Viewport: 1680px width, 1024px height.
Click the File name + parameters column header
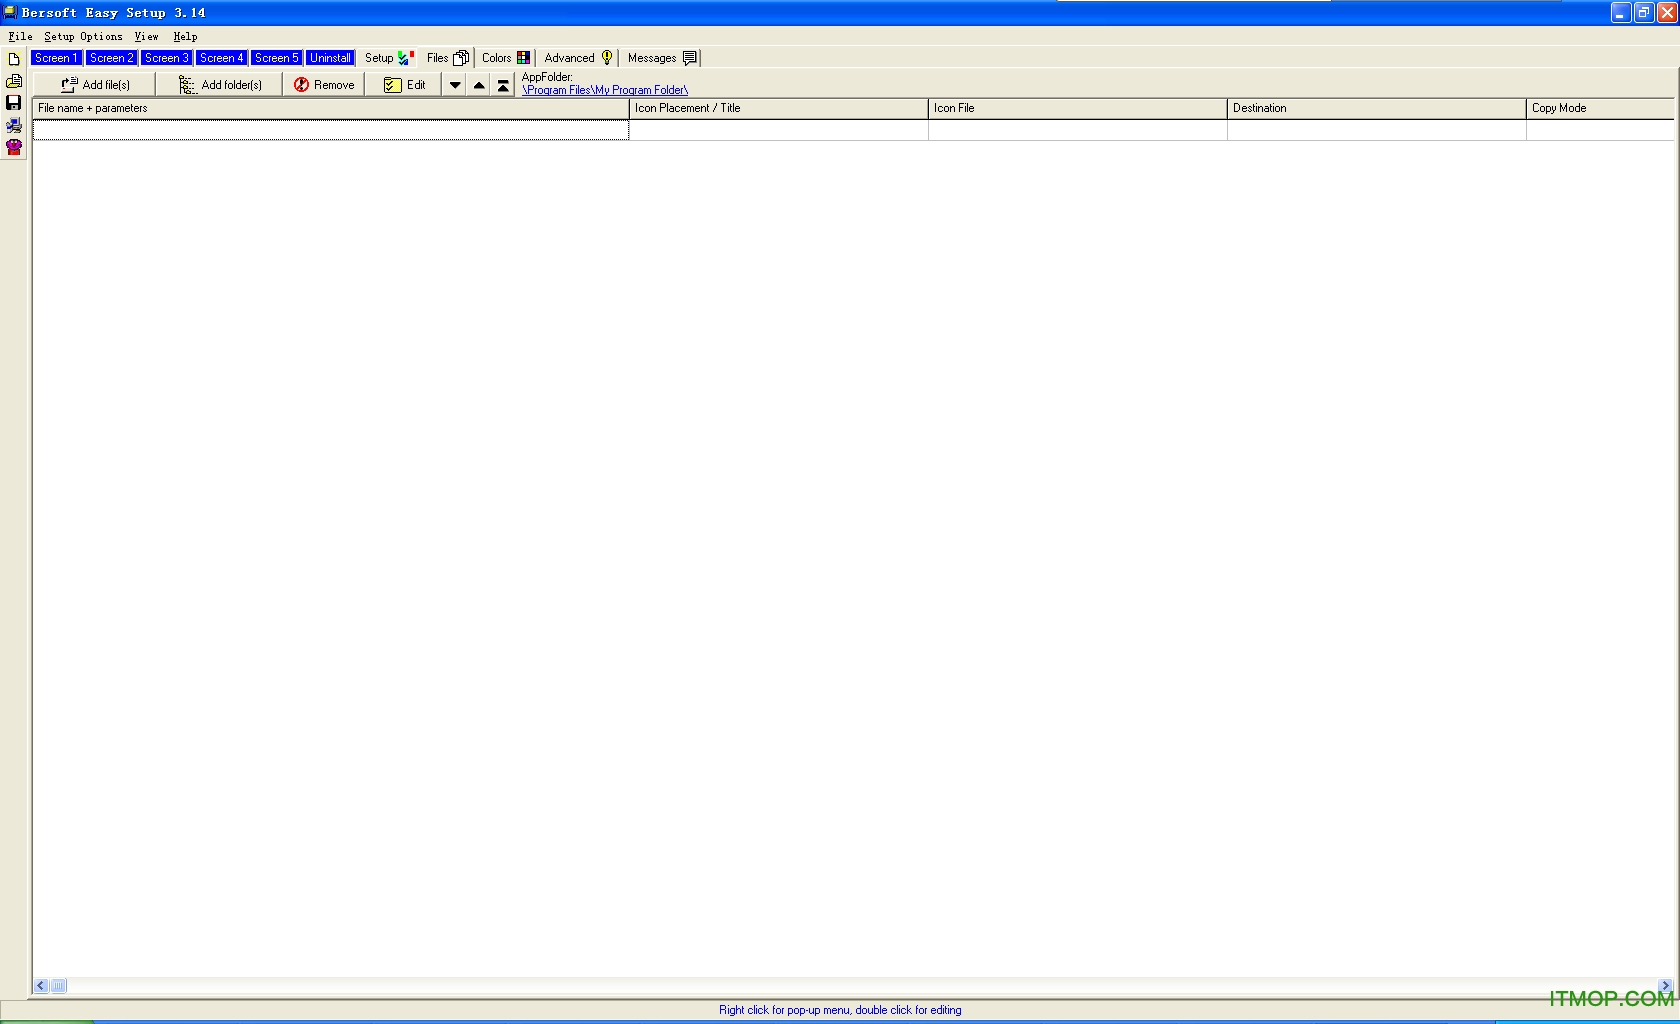coord(331,108)
